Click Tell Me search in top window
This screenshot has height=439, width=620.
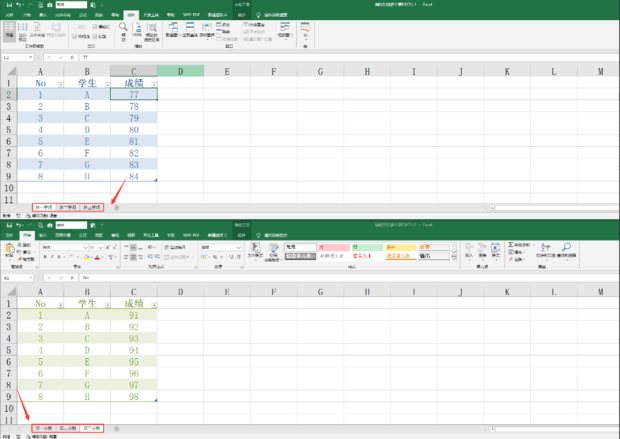tap(272, 15)
